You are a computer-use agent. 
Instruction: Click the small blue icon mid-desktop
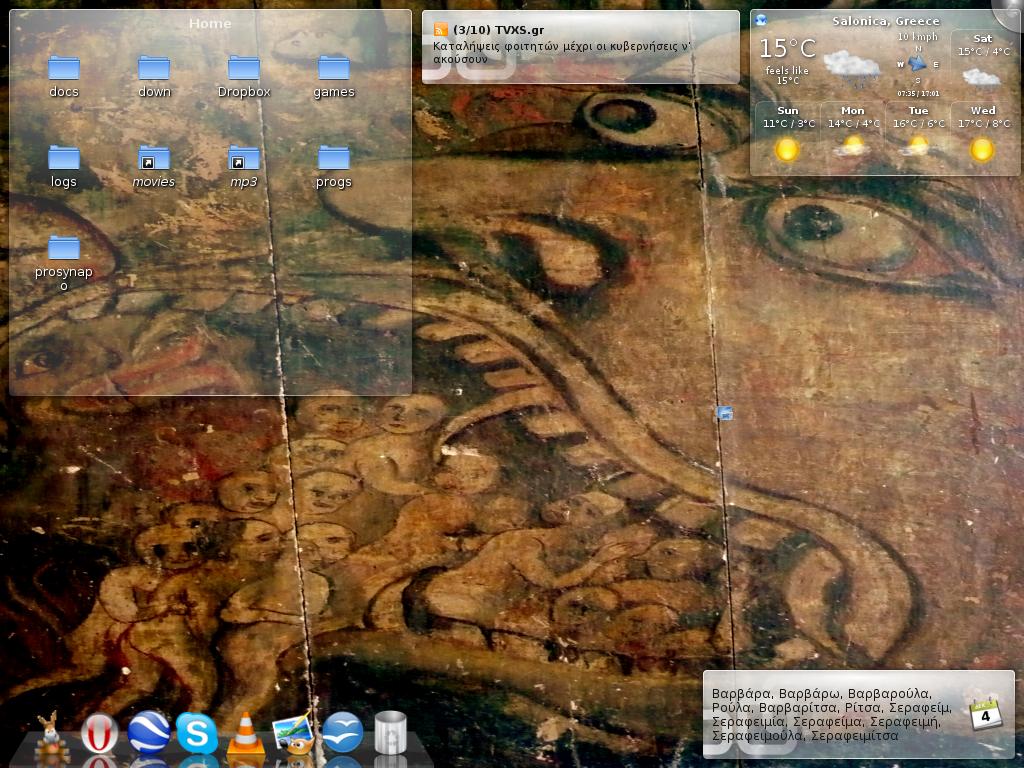pyautogui.click(x=724, y=413)
